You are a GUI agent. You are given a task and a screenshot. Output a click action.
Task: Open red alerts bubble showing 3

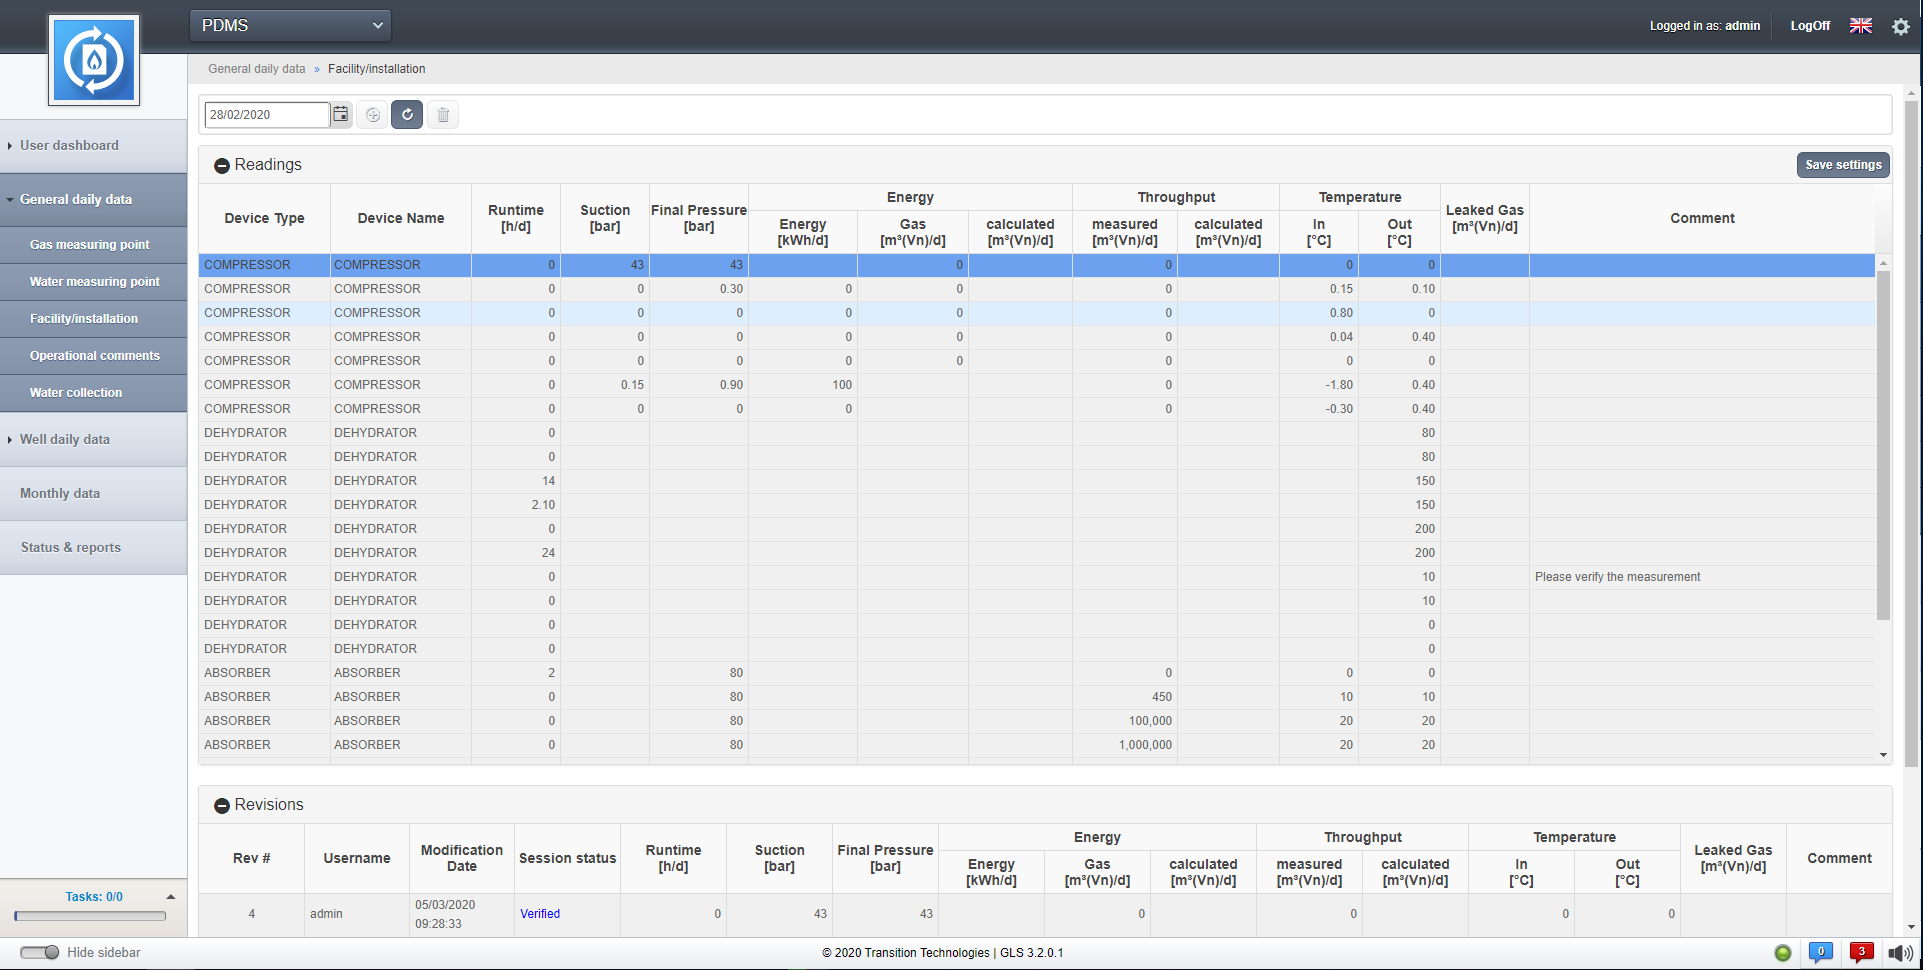click(1861, 952)
